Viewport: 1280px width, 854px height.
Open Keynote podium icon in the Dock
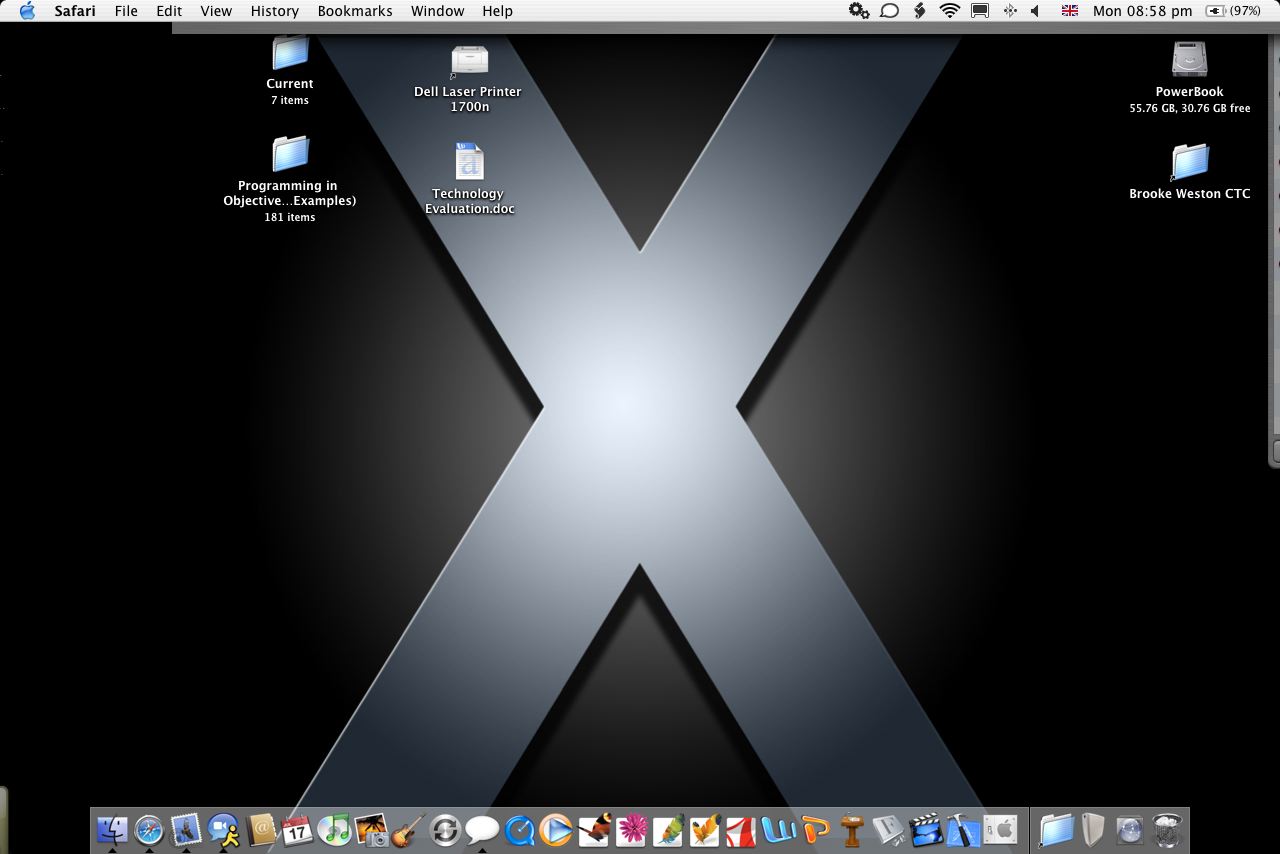(x=852, y=830)
